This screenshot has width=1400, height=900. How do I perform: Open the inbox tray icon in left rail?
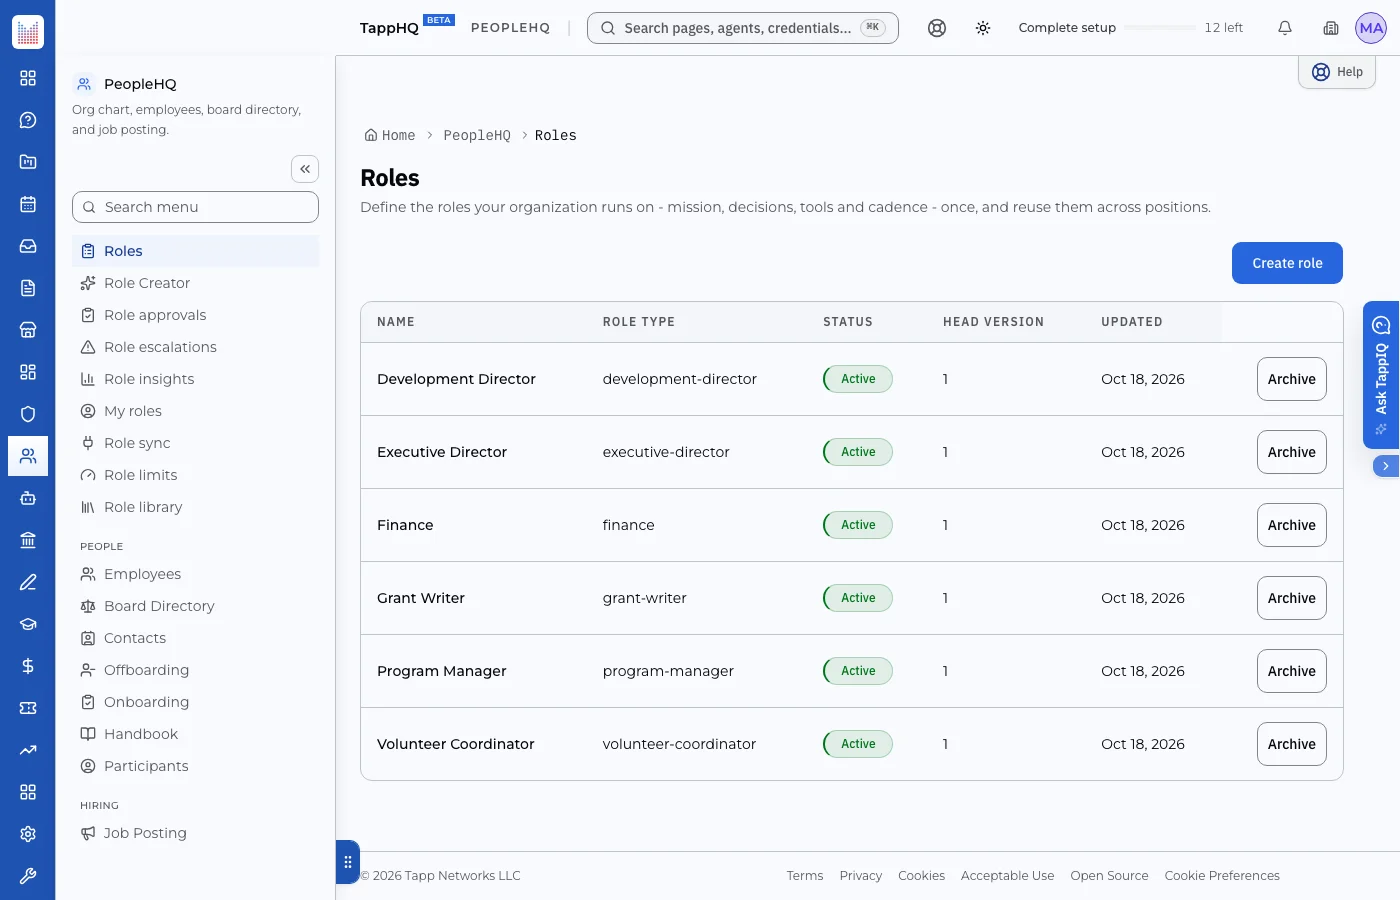click(28, 246)
